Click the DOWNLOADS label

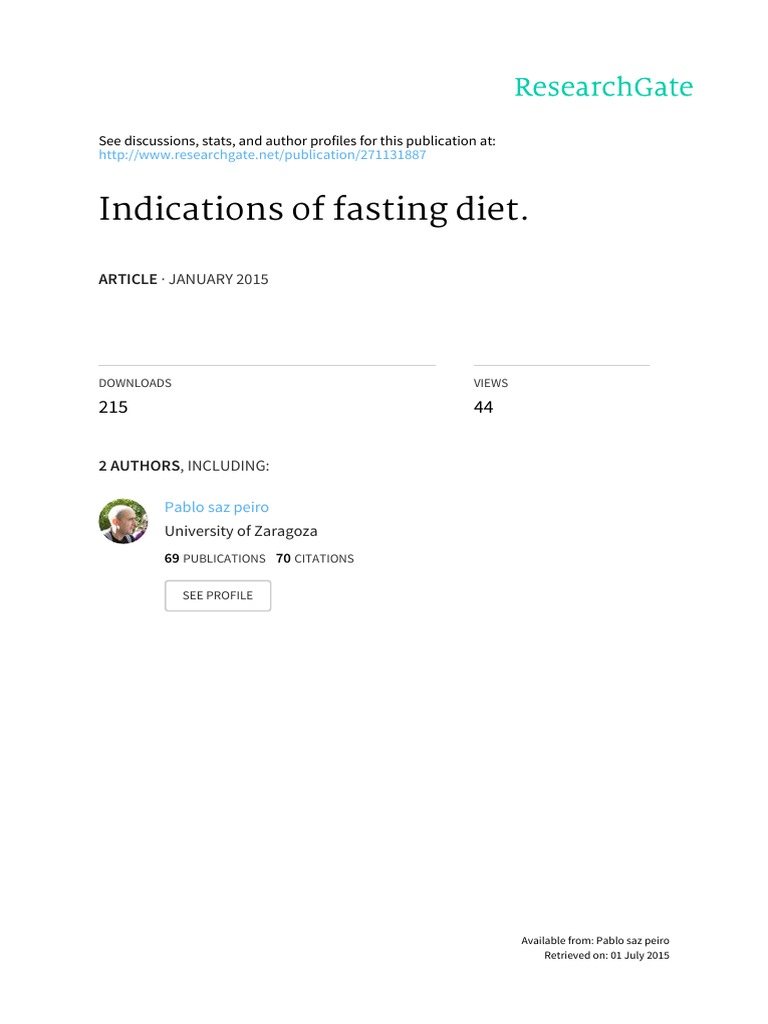click(x=135, y=383)
